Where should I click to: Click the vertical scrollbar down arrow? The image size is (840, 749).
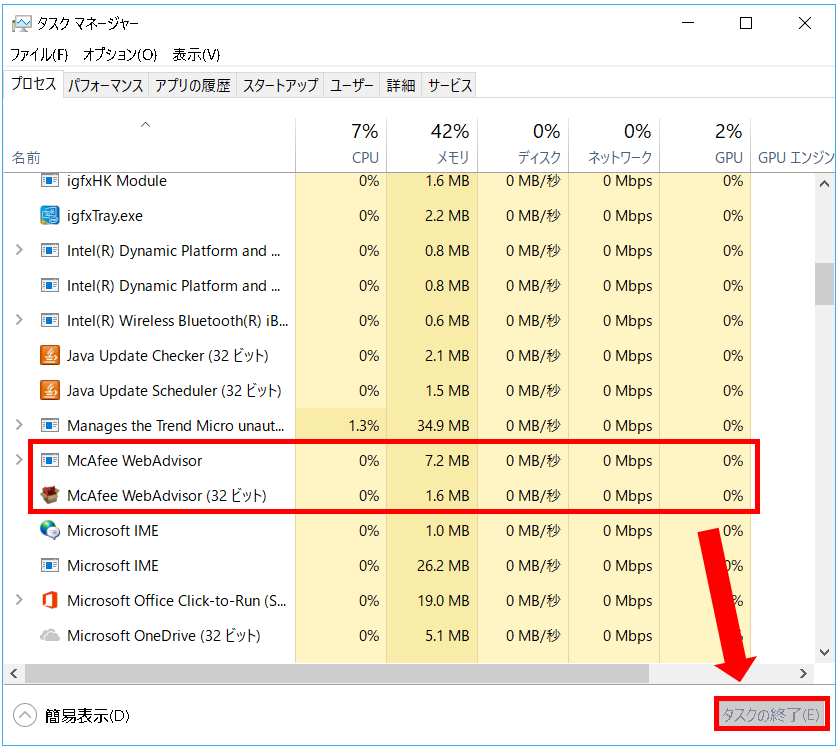[x=824, y=652]
